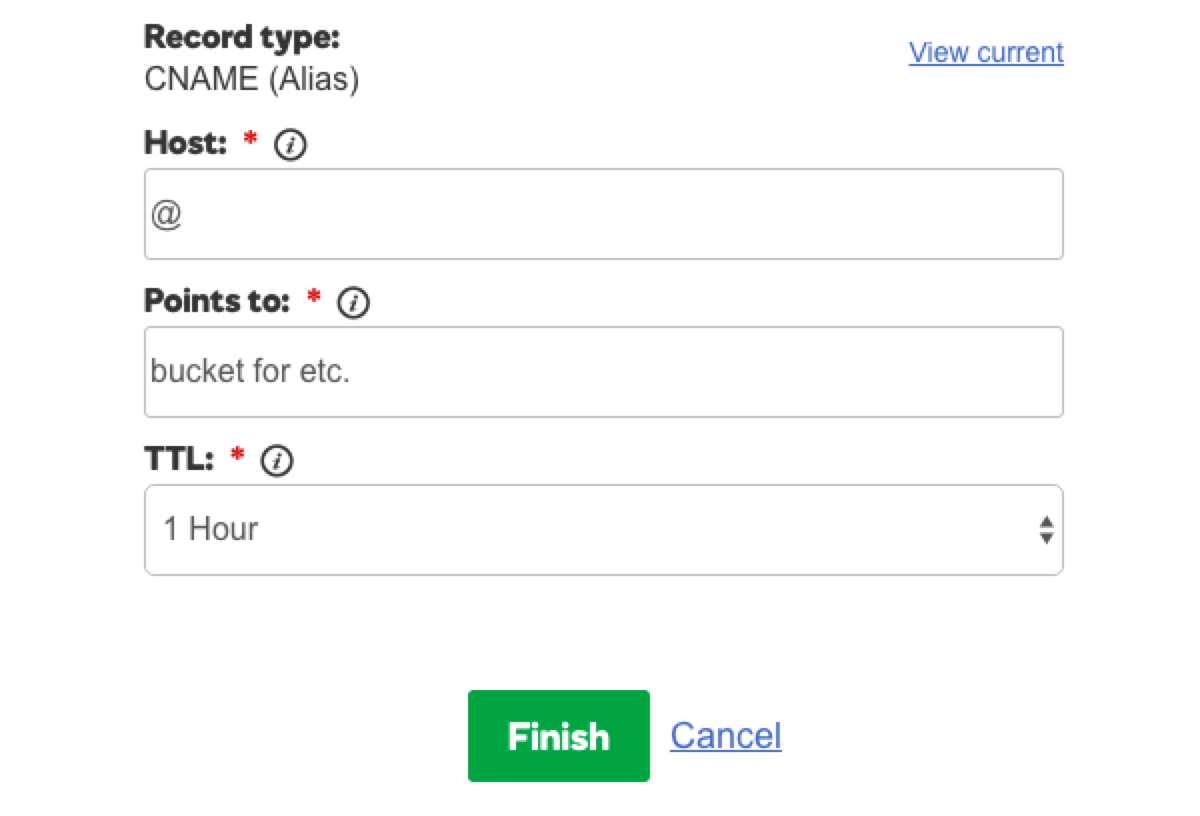Click the CNAME (Alias) record type text
Viewport: 1200px width, 816px height.
pos(251,79)
